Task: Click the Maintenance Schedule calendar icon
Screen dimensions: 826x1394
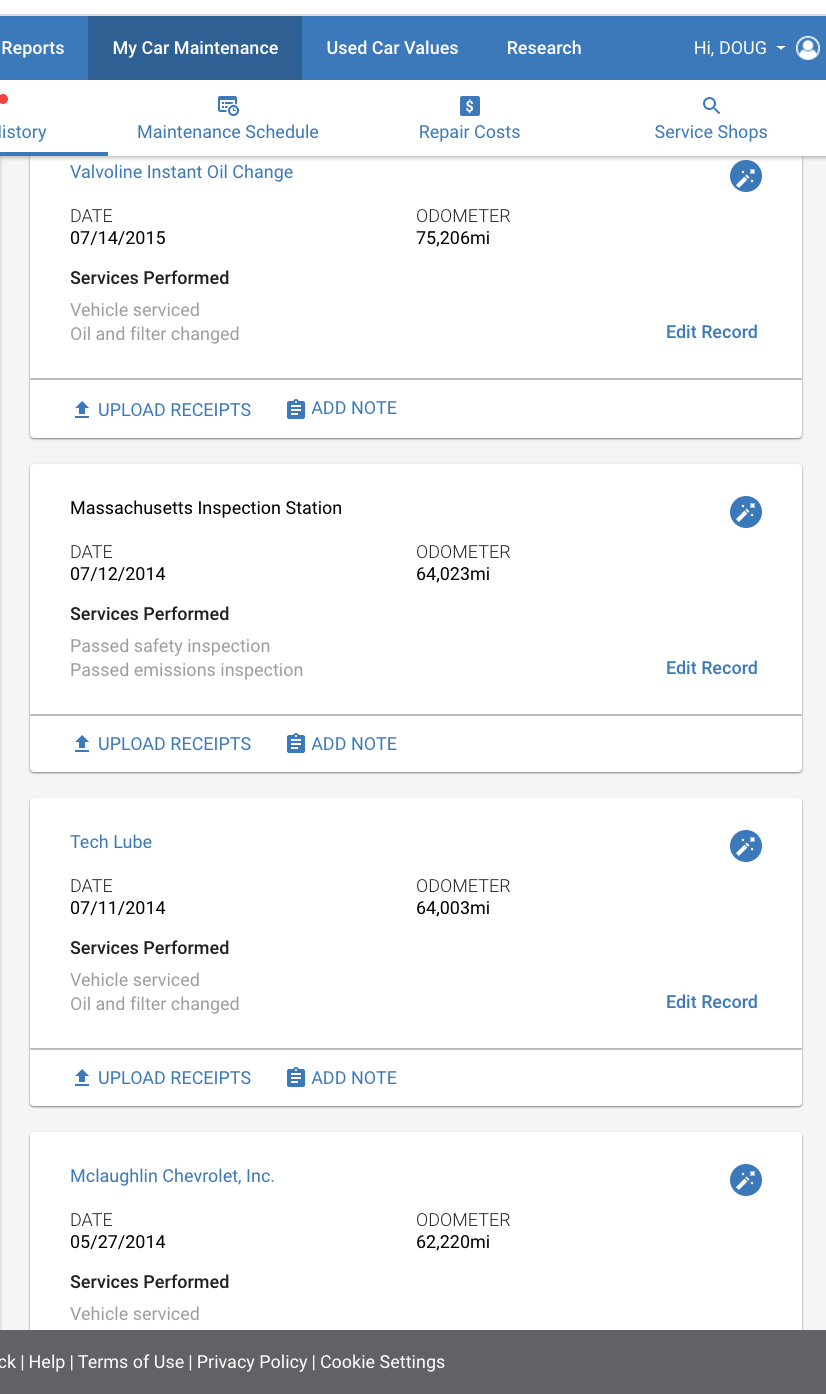Action: [x=228, y=106]
